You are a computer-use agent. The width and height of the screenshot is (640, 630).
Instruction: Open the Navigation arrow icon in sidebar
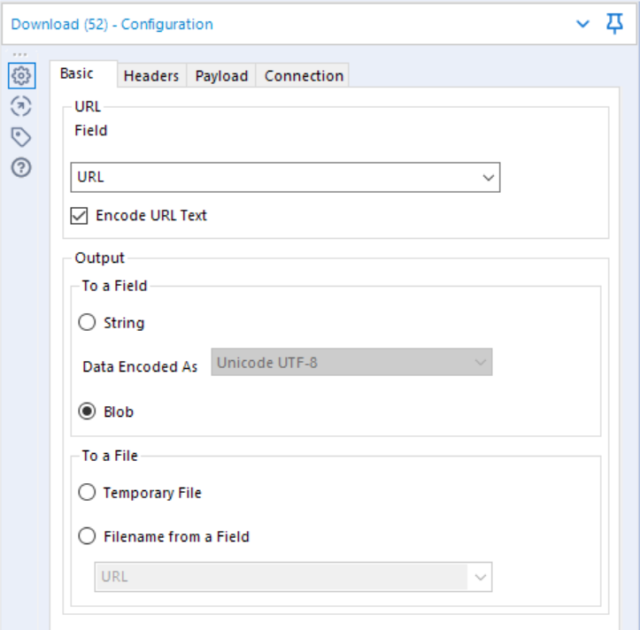click(21, 106)
